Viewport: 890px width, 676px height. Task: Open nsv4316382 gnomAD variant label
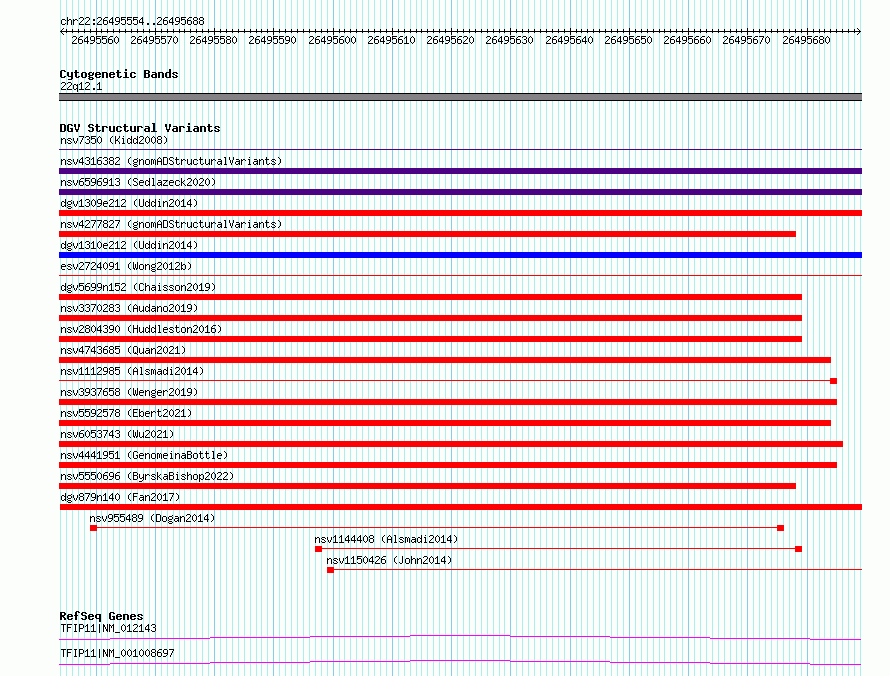(x=171, y=161)
